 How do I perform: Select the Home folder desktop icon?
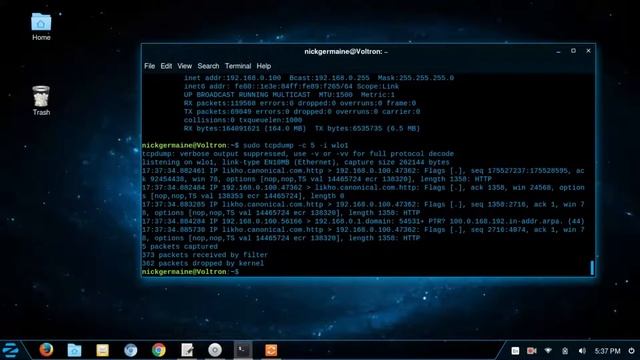pos(41,27)
